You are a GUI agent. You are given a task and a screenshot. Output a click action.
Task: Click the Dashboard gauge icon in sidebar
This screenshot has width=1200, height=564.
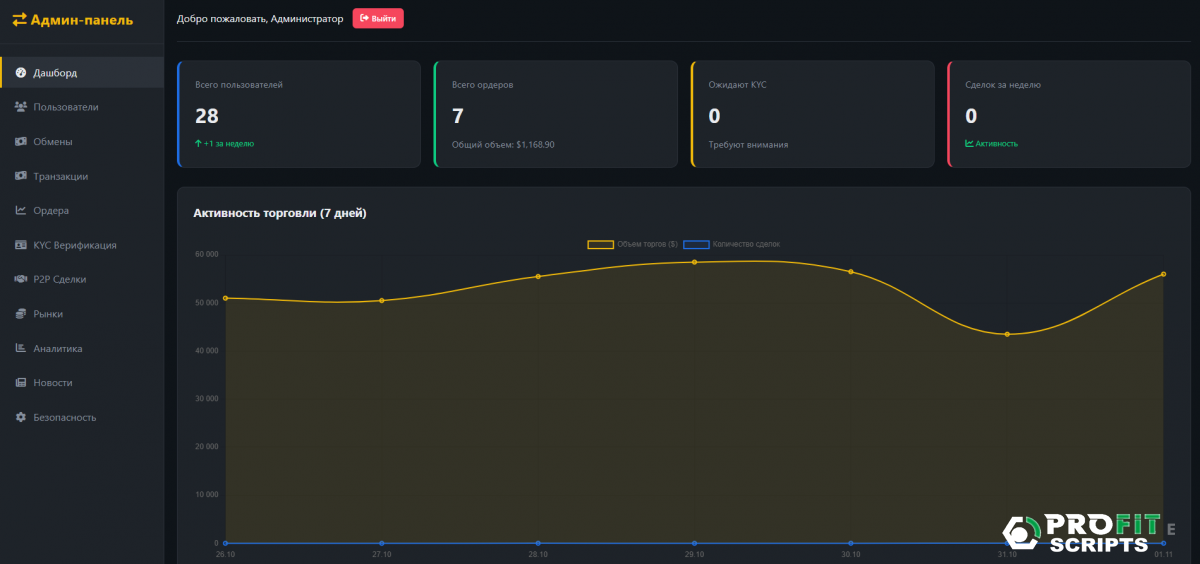tap(21, 73)
